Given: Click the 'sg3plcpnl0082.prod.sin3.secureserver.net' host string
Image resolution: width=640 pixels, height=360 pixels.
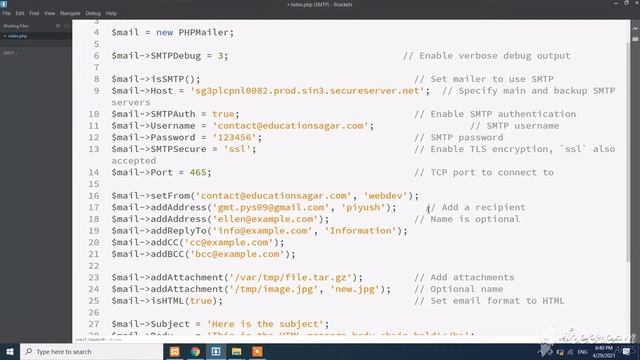Looking at the screenshot, I should pyautogui.click(x=307, y=91).
